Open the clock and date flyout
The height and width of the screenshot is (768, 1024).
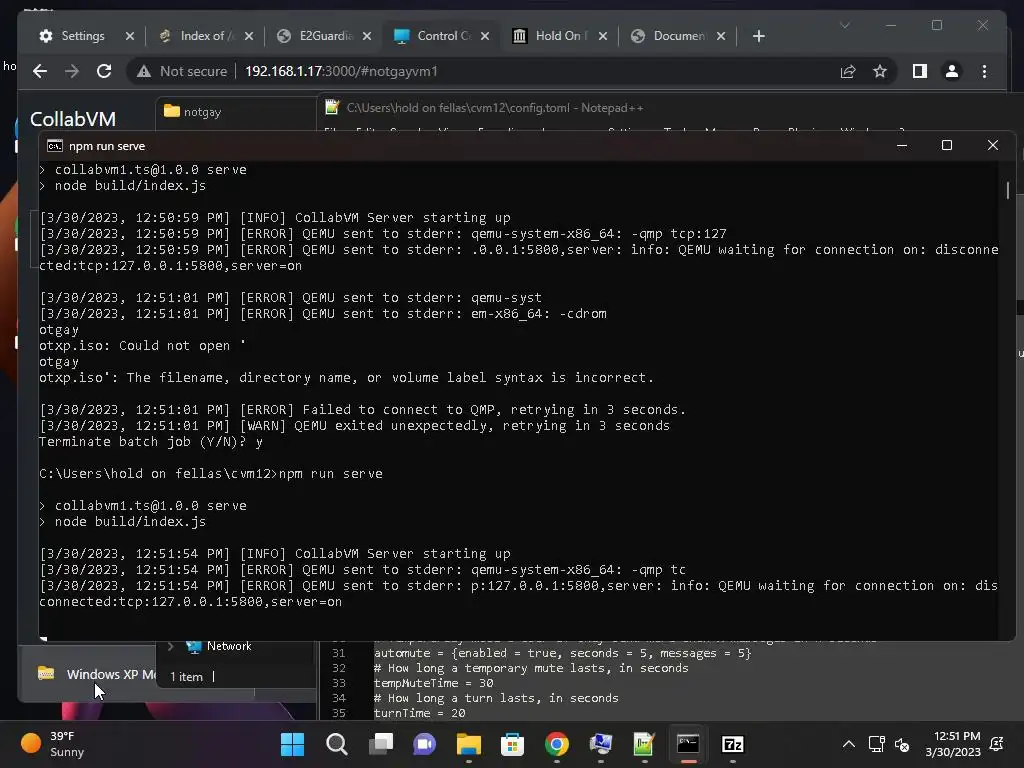[953, 744]
